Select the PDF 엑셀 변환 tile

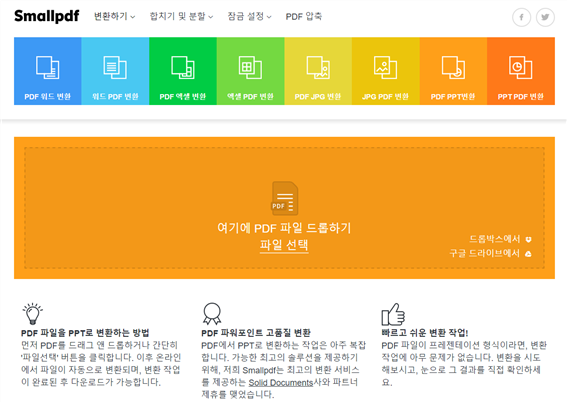[183, 71]
